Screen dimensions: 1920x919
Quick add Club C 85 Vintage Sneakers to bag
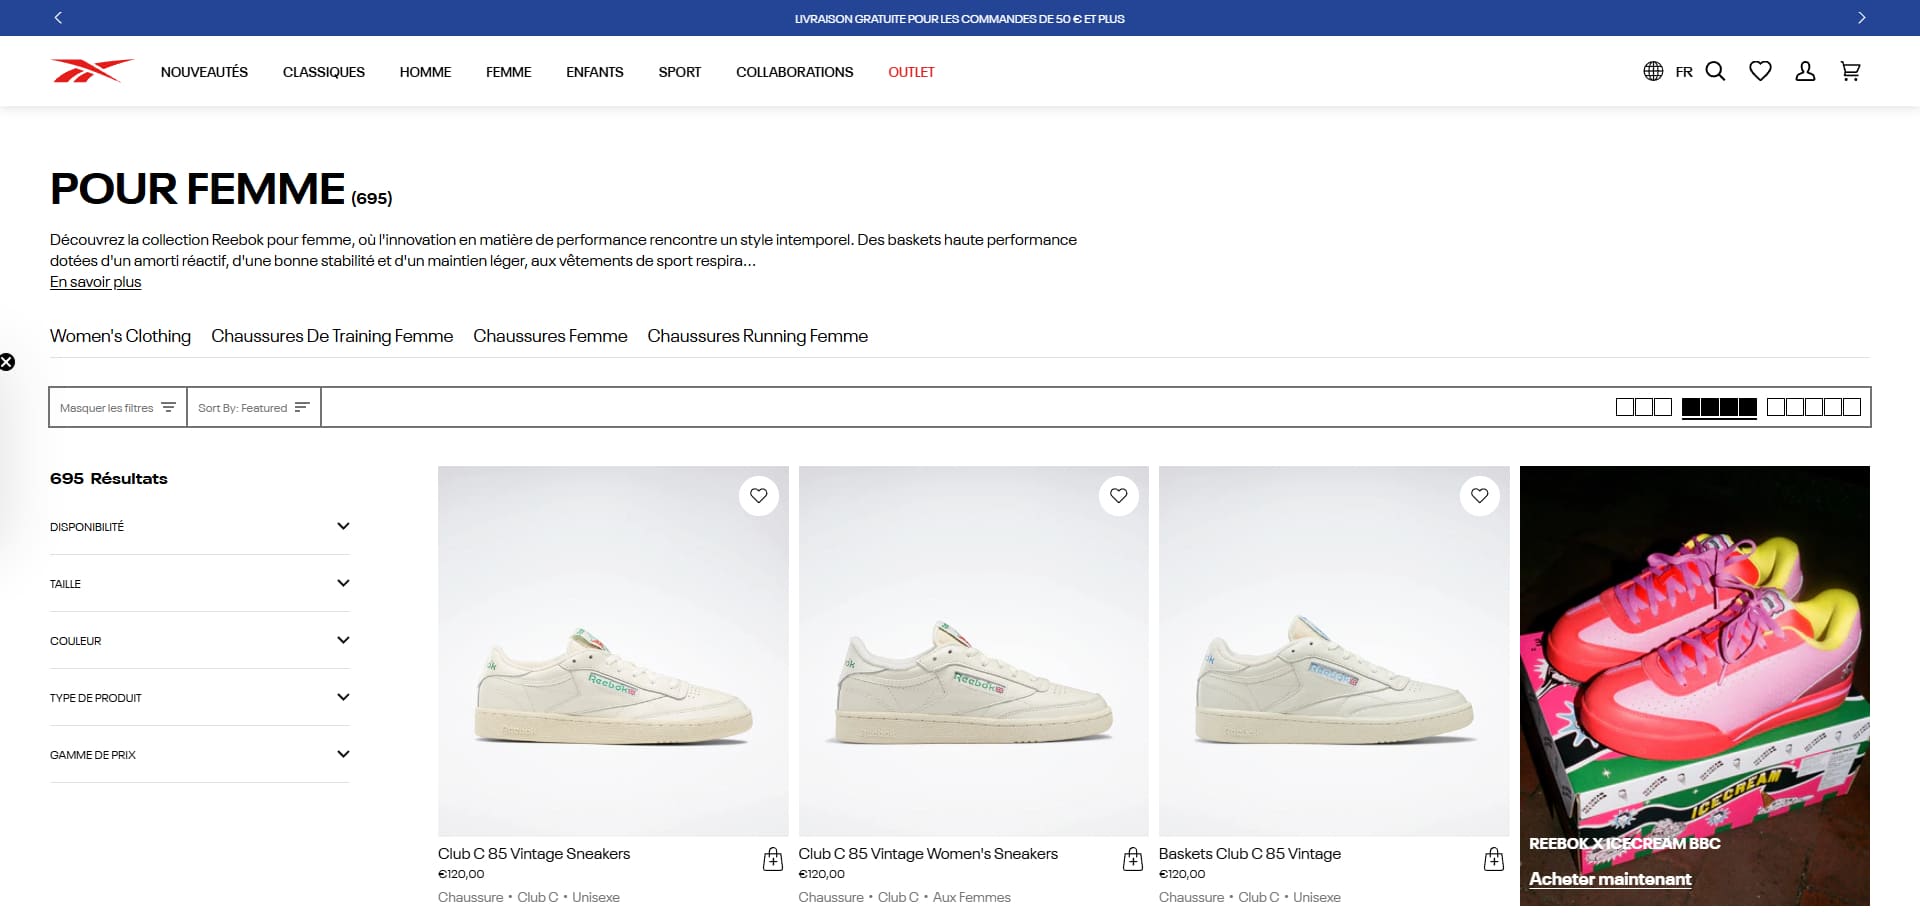[x=773, y=859]
